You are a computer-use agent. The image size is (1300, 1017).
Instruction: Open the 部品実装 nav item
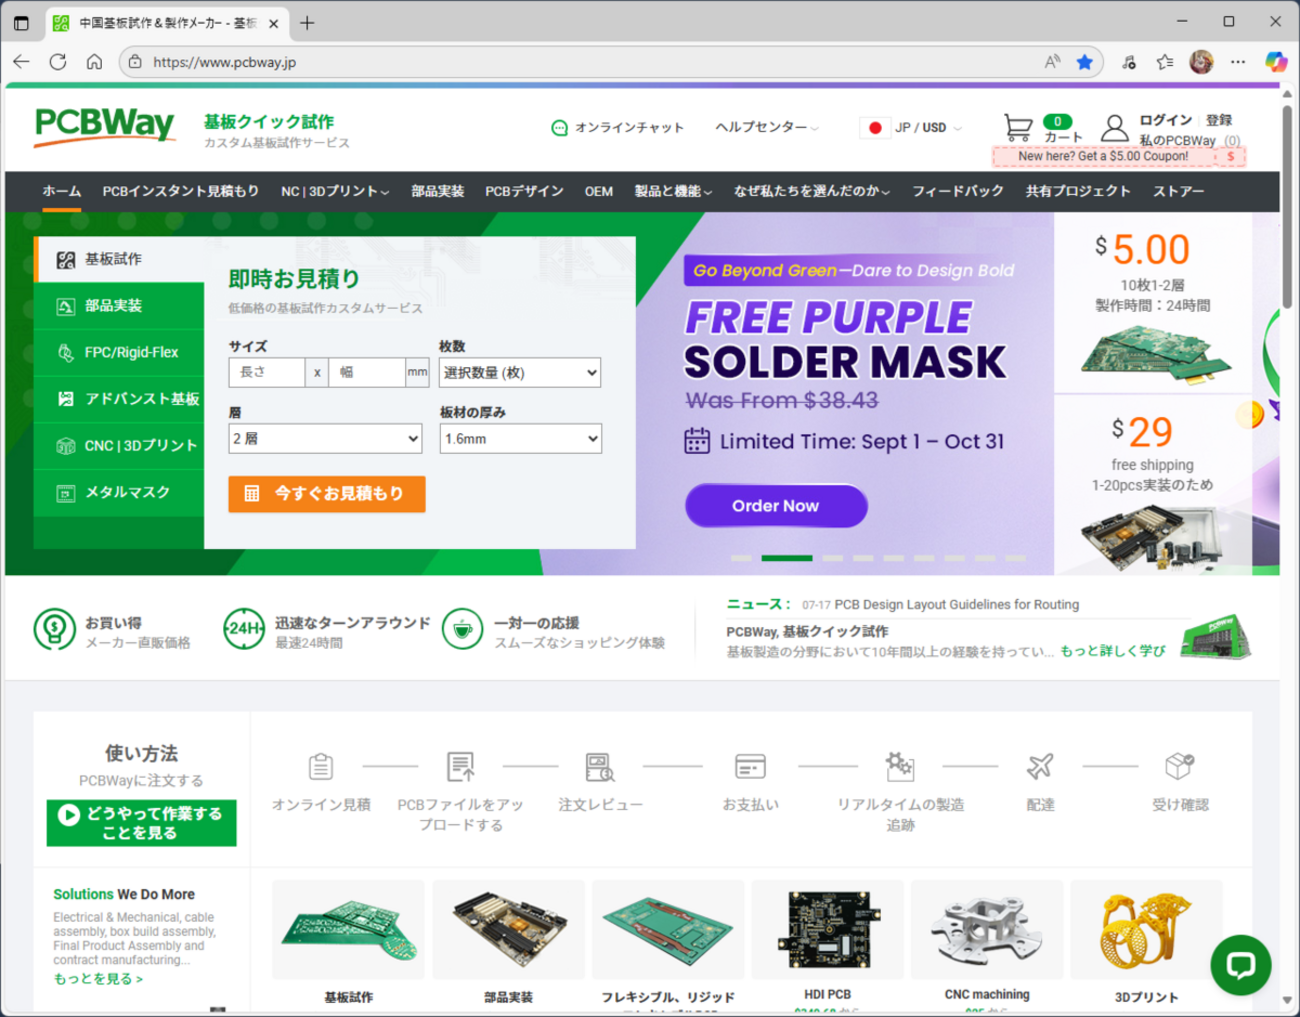click(438, 191)
